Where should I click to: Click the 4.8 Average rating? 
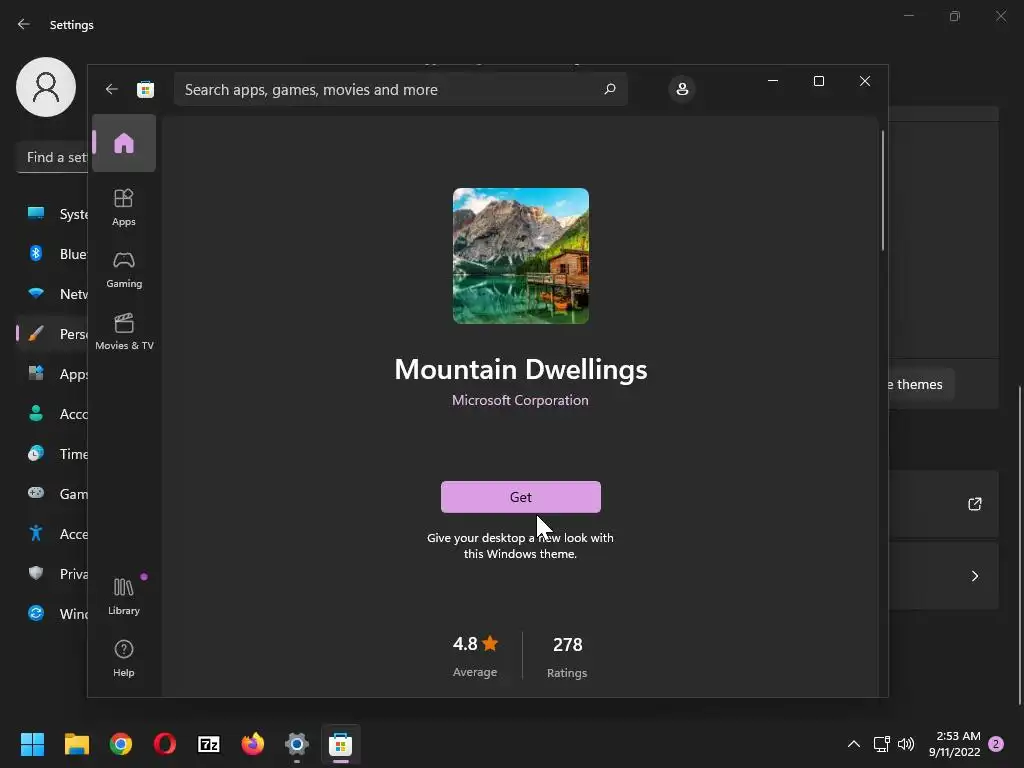click(475, 656)
